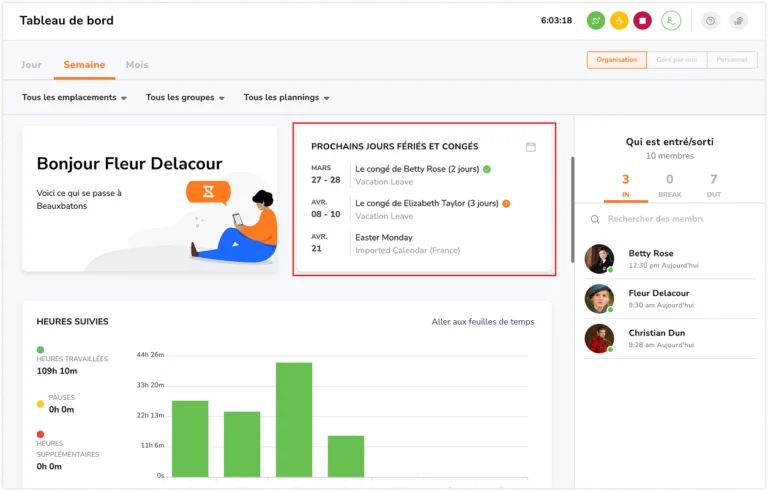Open the green-outlined user status icon
Image resolution: width=768 pixels, height=491 pixels.
[x=671, y=21]
